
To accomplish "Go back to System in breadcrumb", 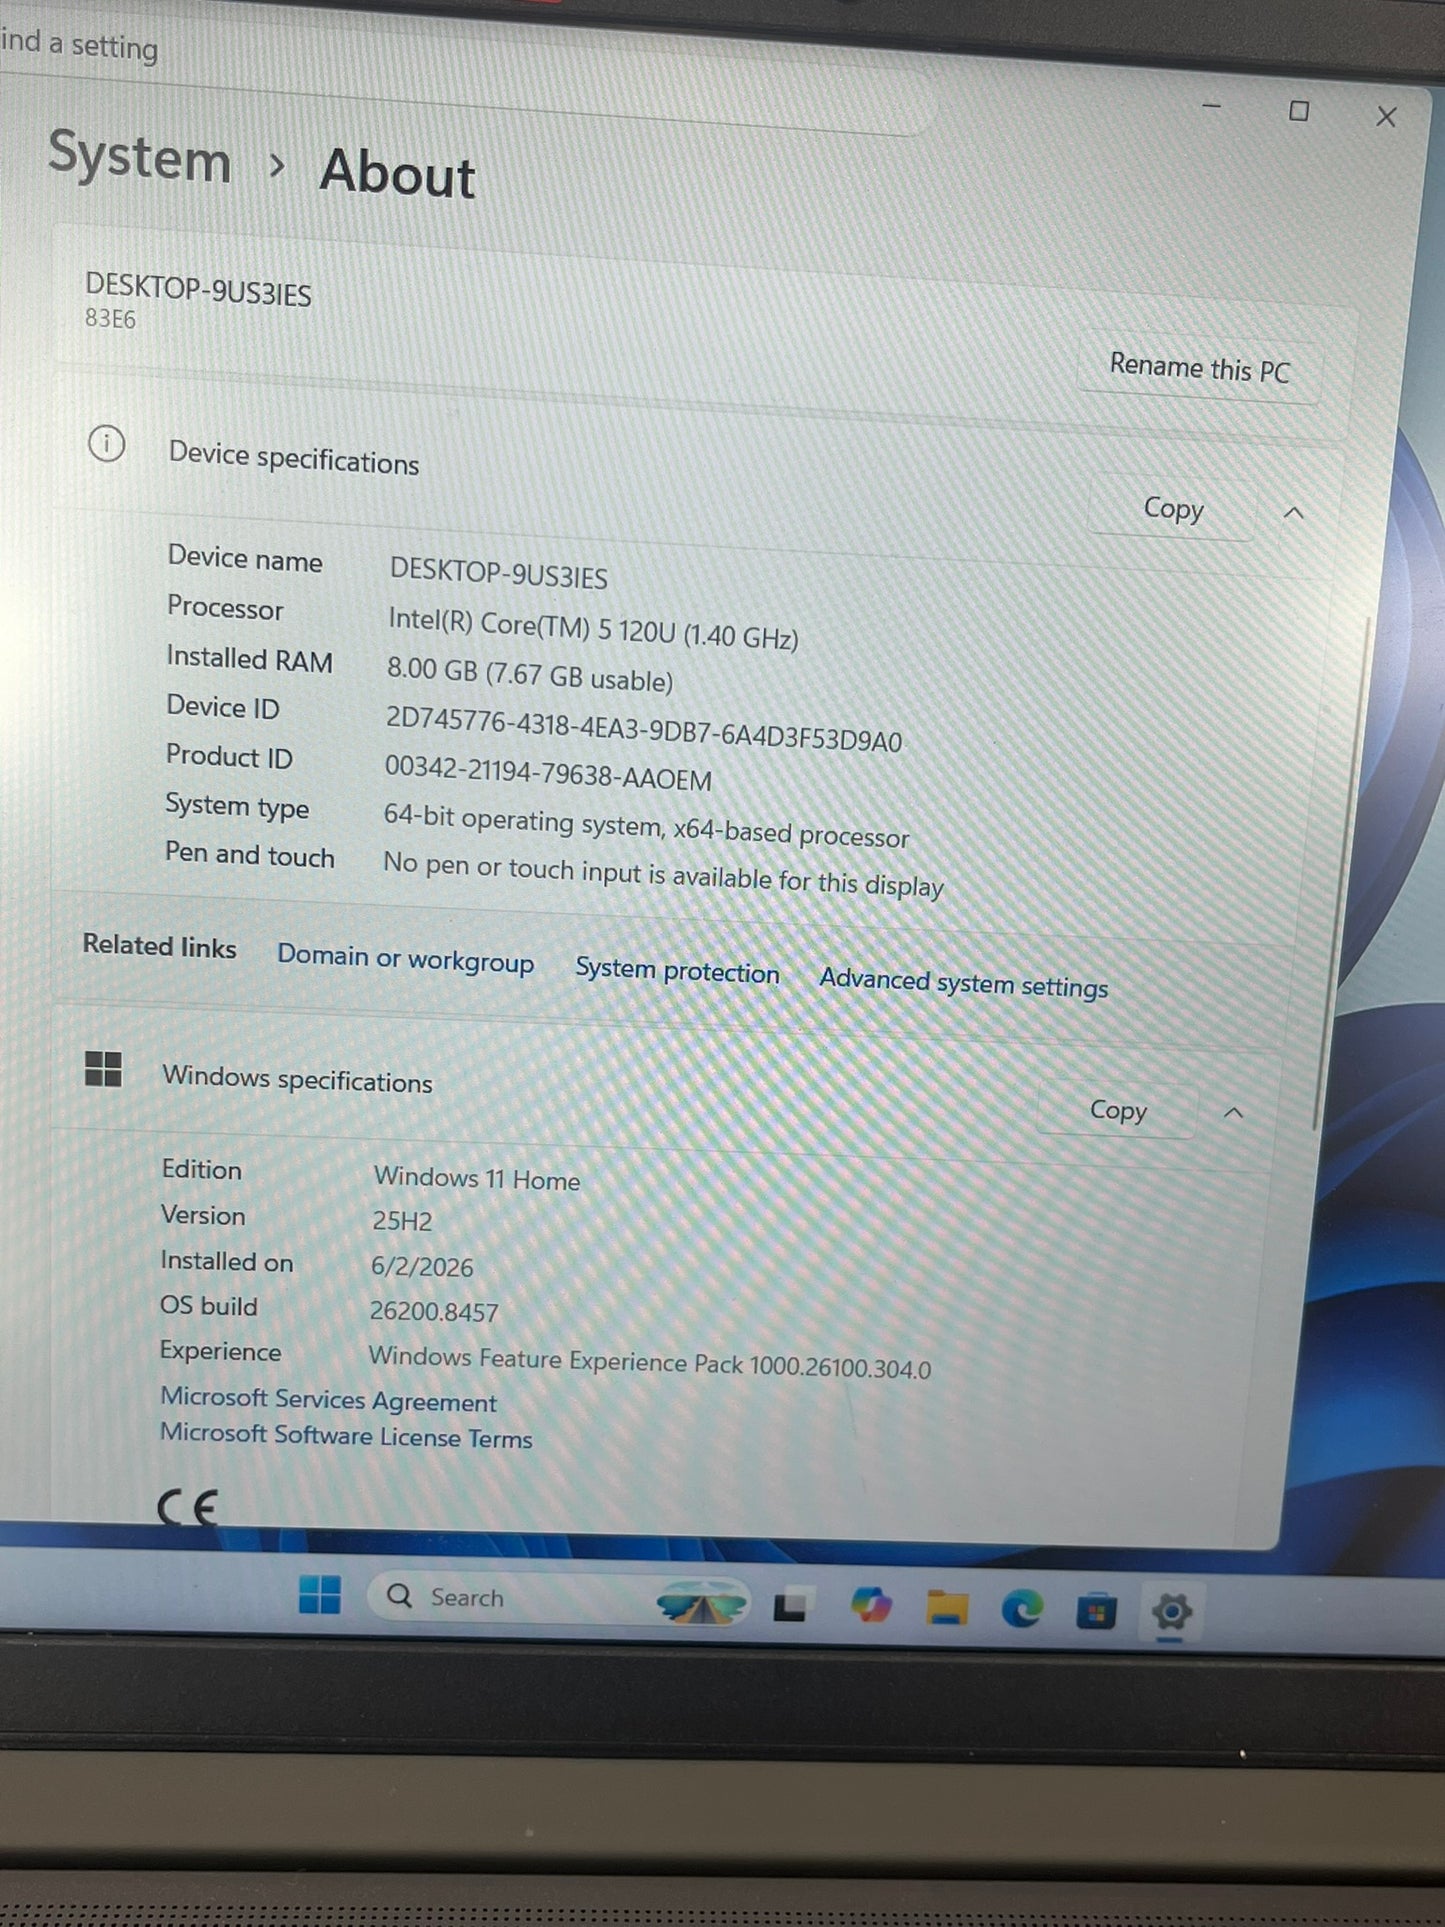I will point(139,158).
